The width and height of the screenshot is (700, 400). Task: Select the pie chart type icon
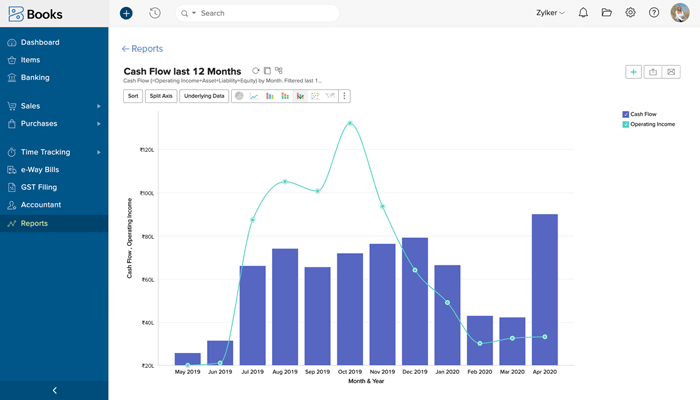238,96
